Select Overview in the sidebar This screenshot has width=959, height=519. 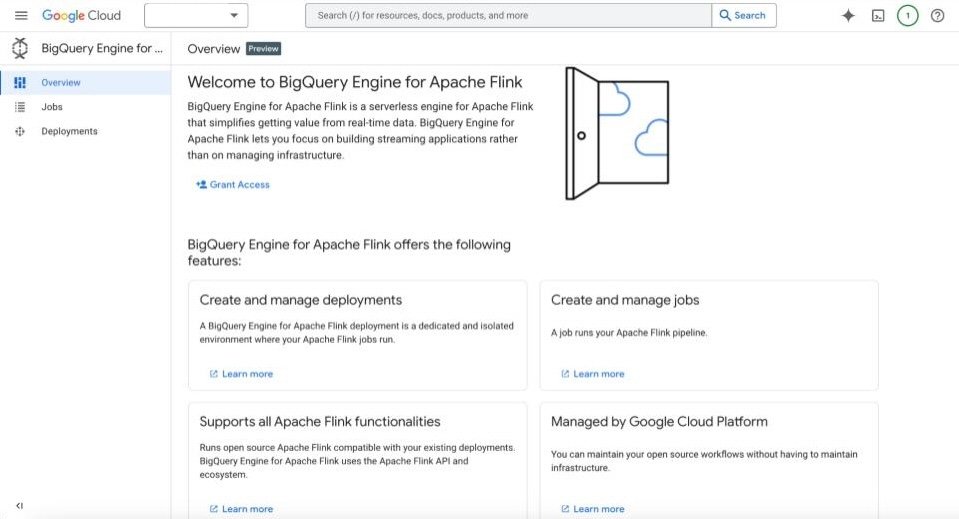click(61, 83)
